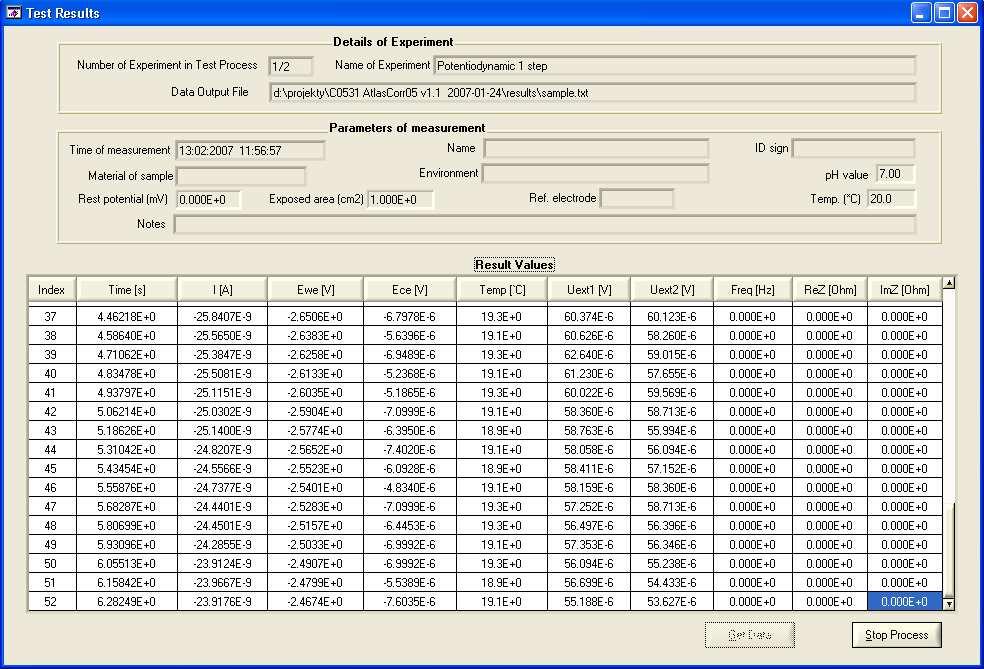Click current value -24.5566E-9 in row 45
Screen dimensions: 984x669
click(x=222, y=469)
